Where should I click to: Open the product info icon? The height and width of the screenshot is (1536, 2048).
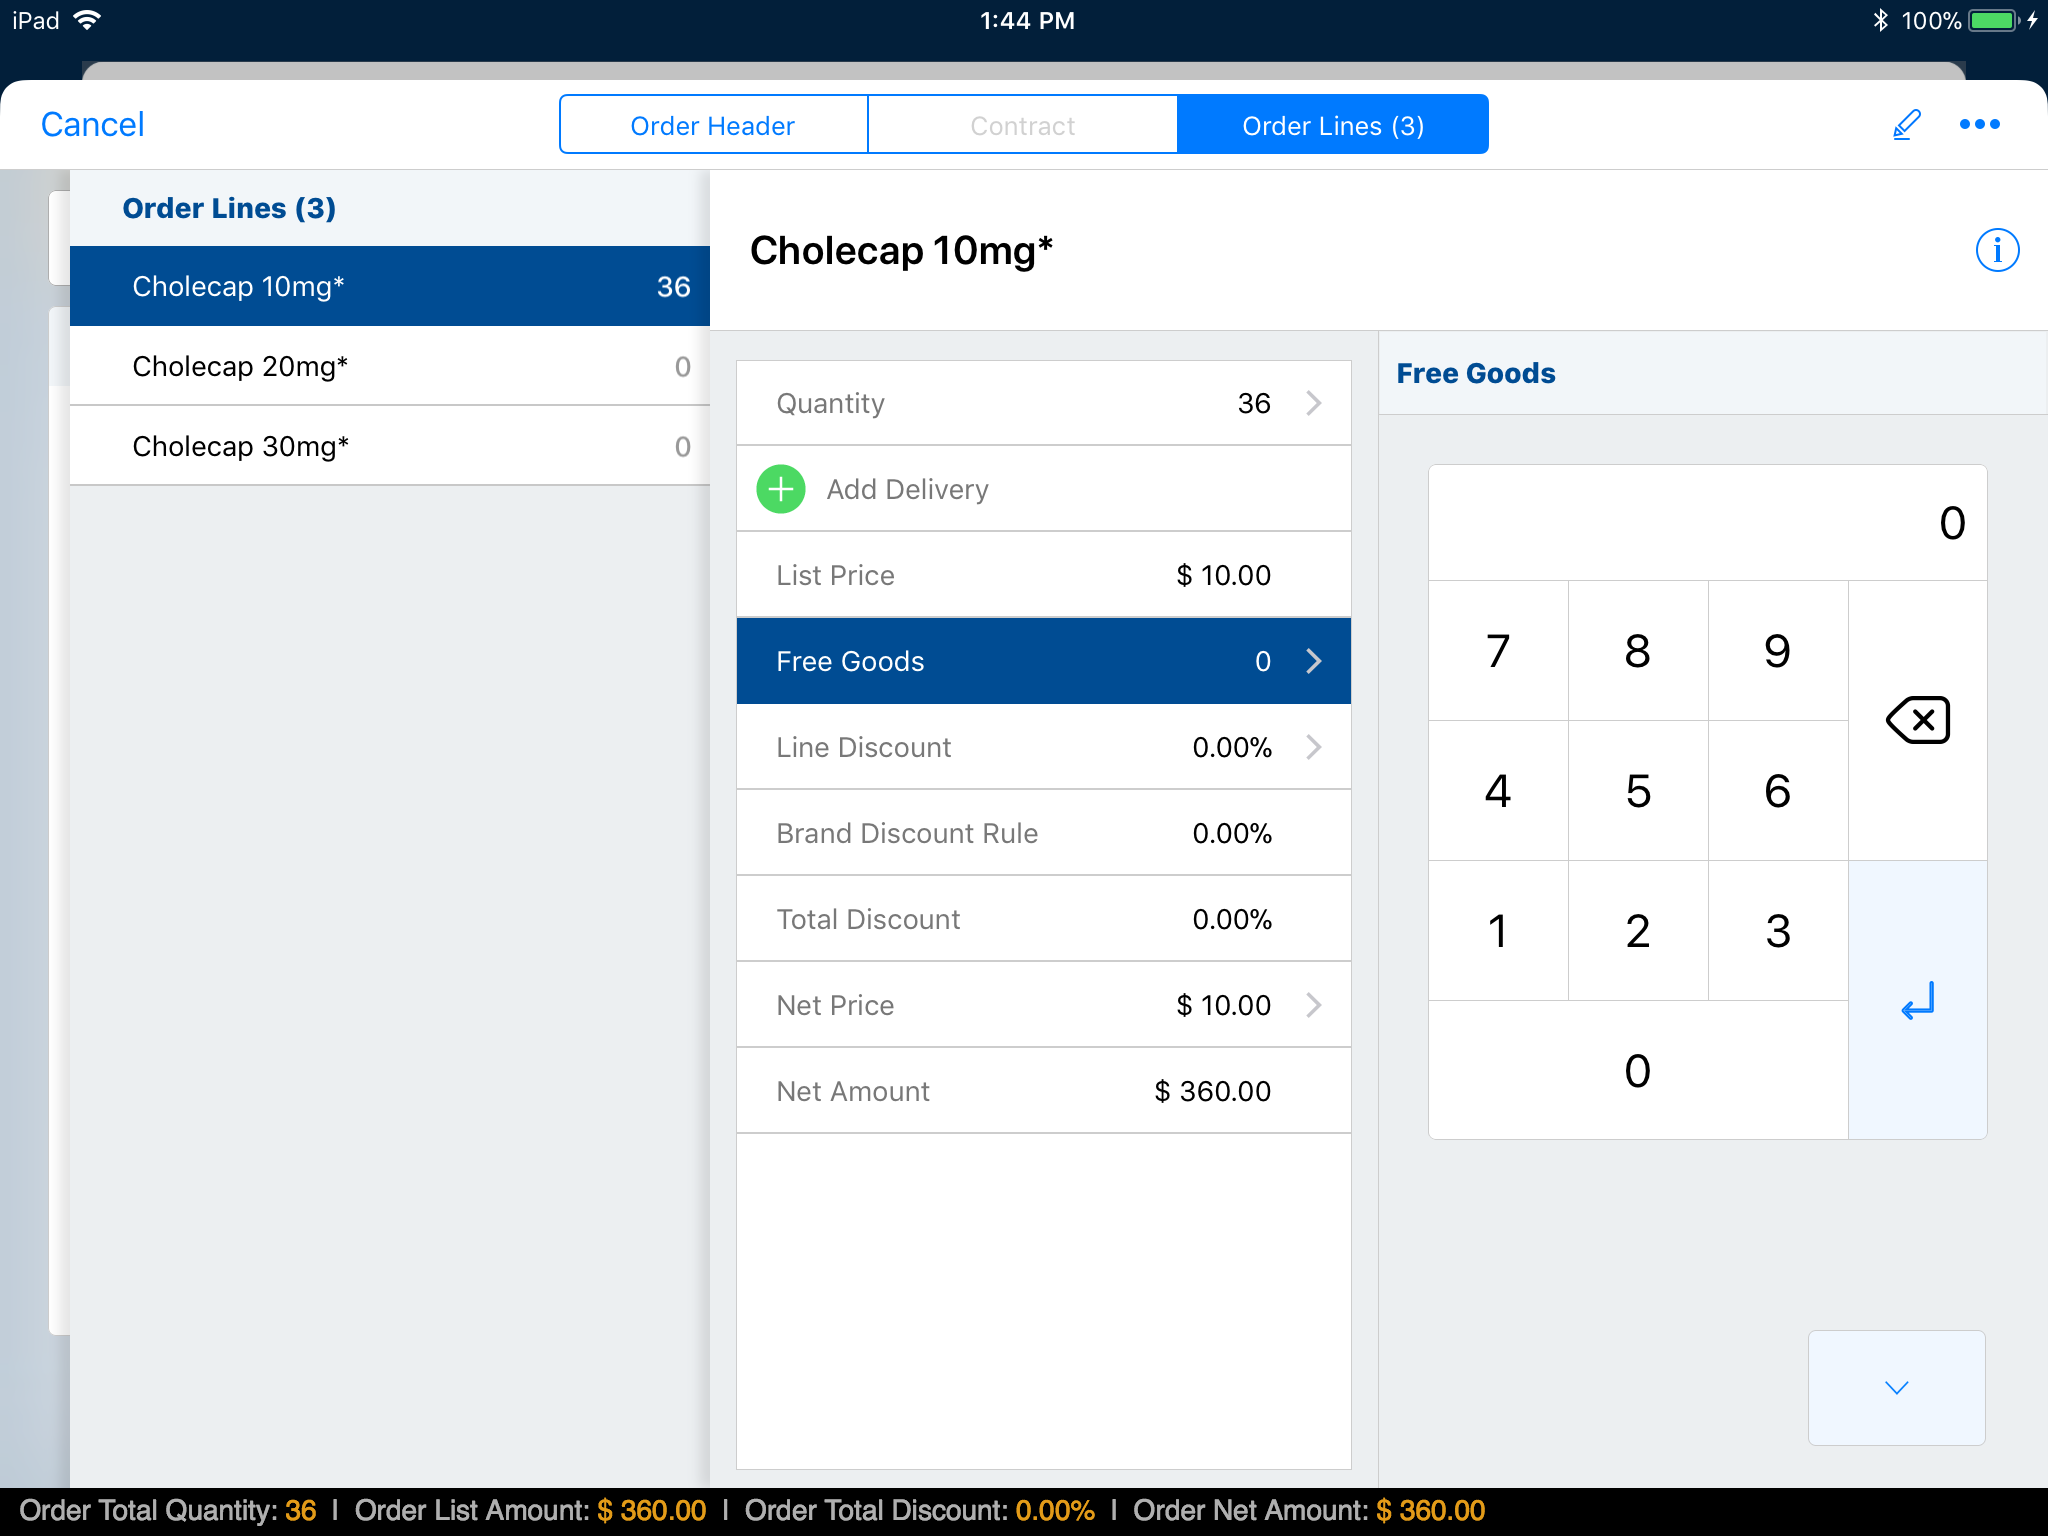pyautogui.click(x=1997, y=250)
